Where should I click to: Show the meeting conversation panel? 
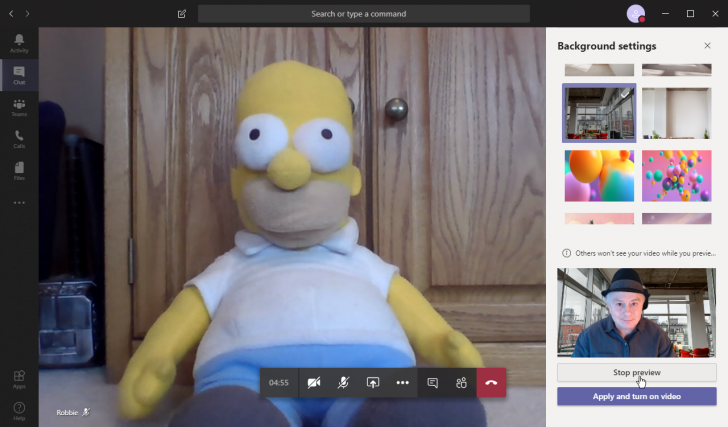(x=432, y=382)
